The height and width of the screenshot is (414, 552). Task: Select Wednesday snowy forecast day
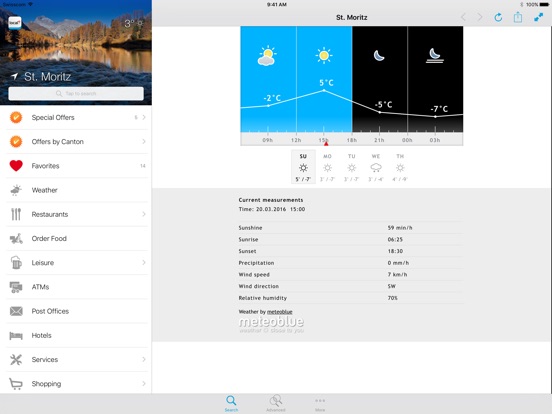376,167
